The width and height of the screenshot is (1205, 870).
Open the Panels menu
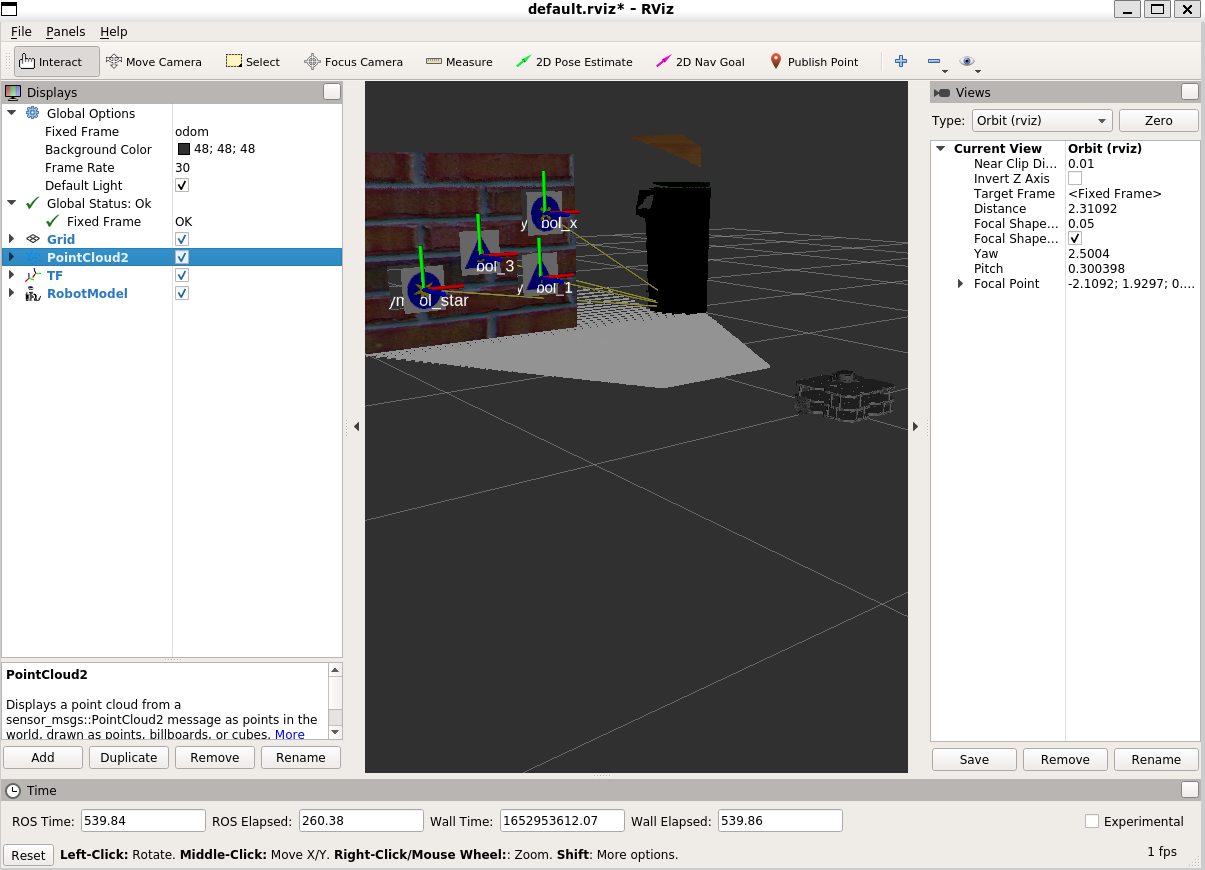[x=65, y=31]
